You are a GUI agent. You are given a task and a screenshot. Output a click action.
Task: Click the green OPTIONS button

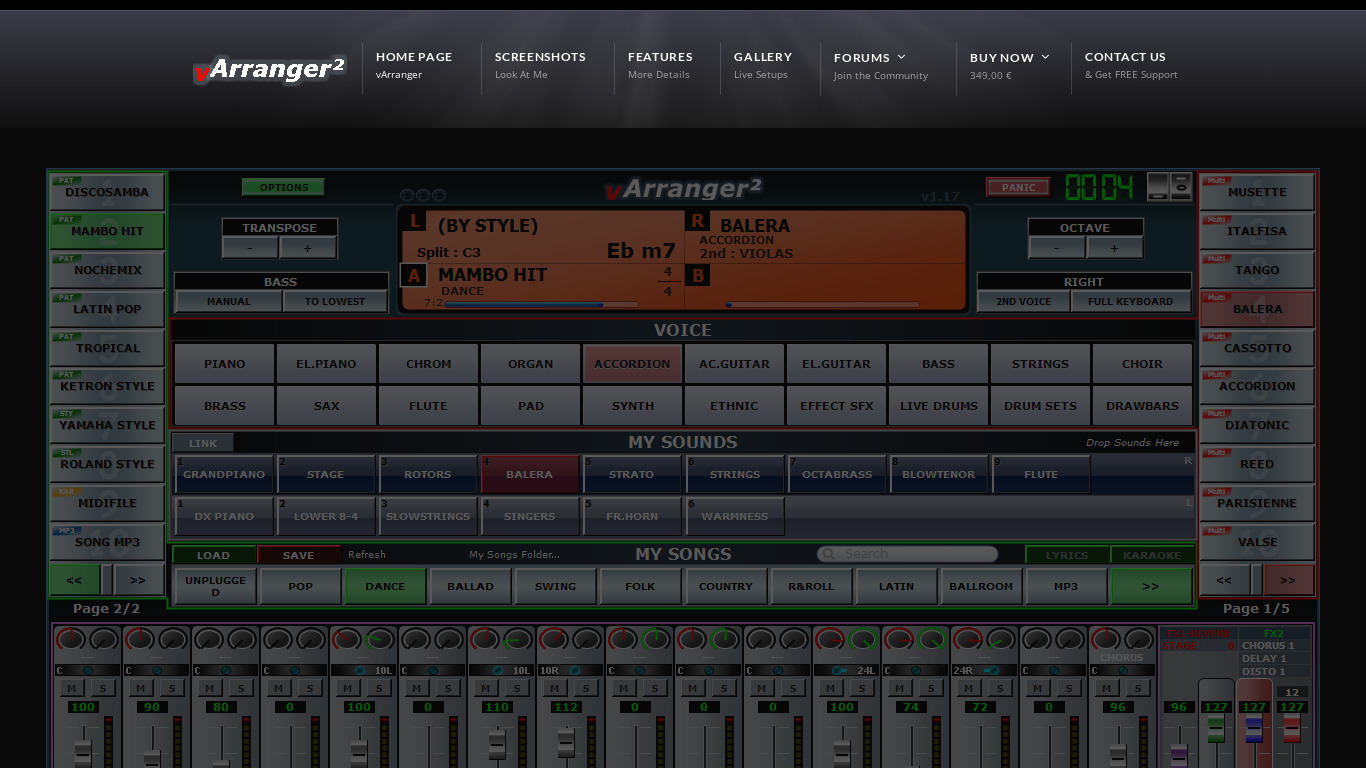click(284, 187)
